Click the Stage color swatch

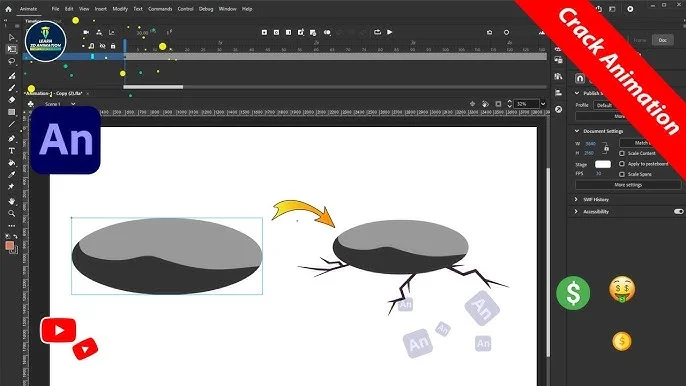[x=602, y=164]
